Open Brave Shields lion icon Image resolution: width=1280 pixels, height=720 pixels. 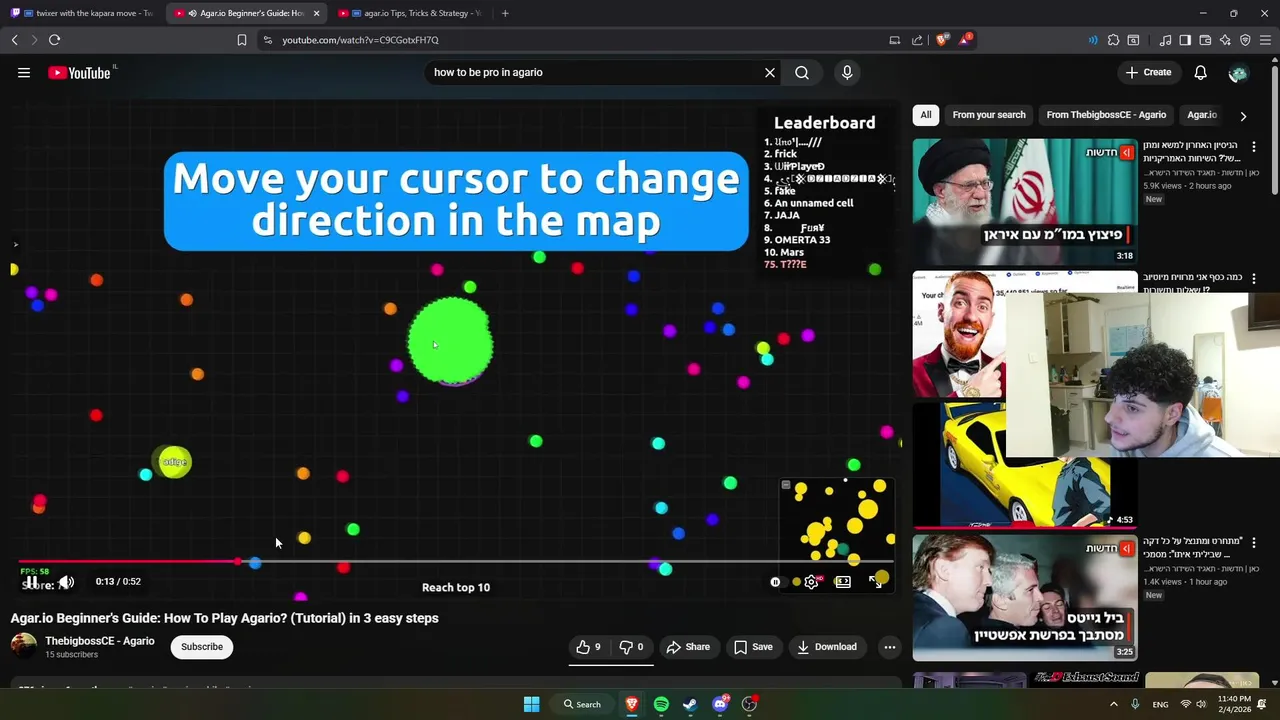coord(941,40)
